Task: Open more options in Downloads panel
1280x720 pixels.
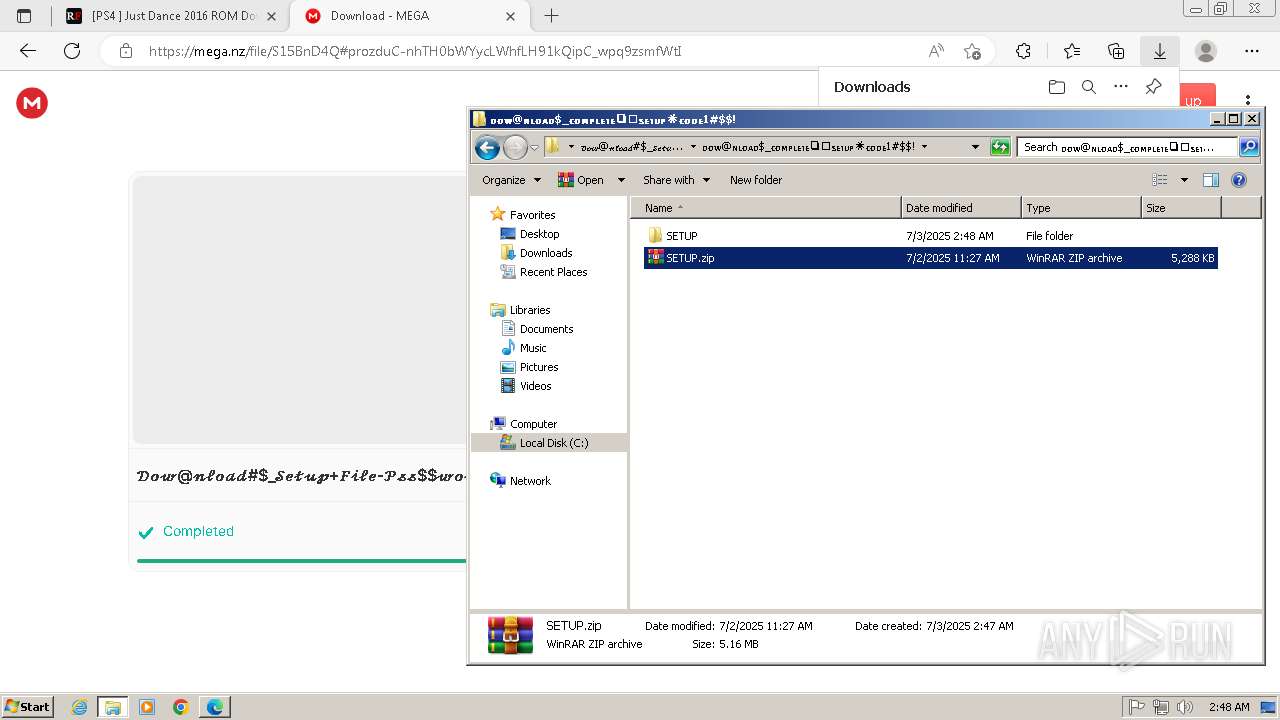Action: 1121,87
